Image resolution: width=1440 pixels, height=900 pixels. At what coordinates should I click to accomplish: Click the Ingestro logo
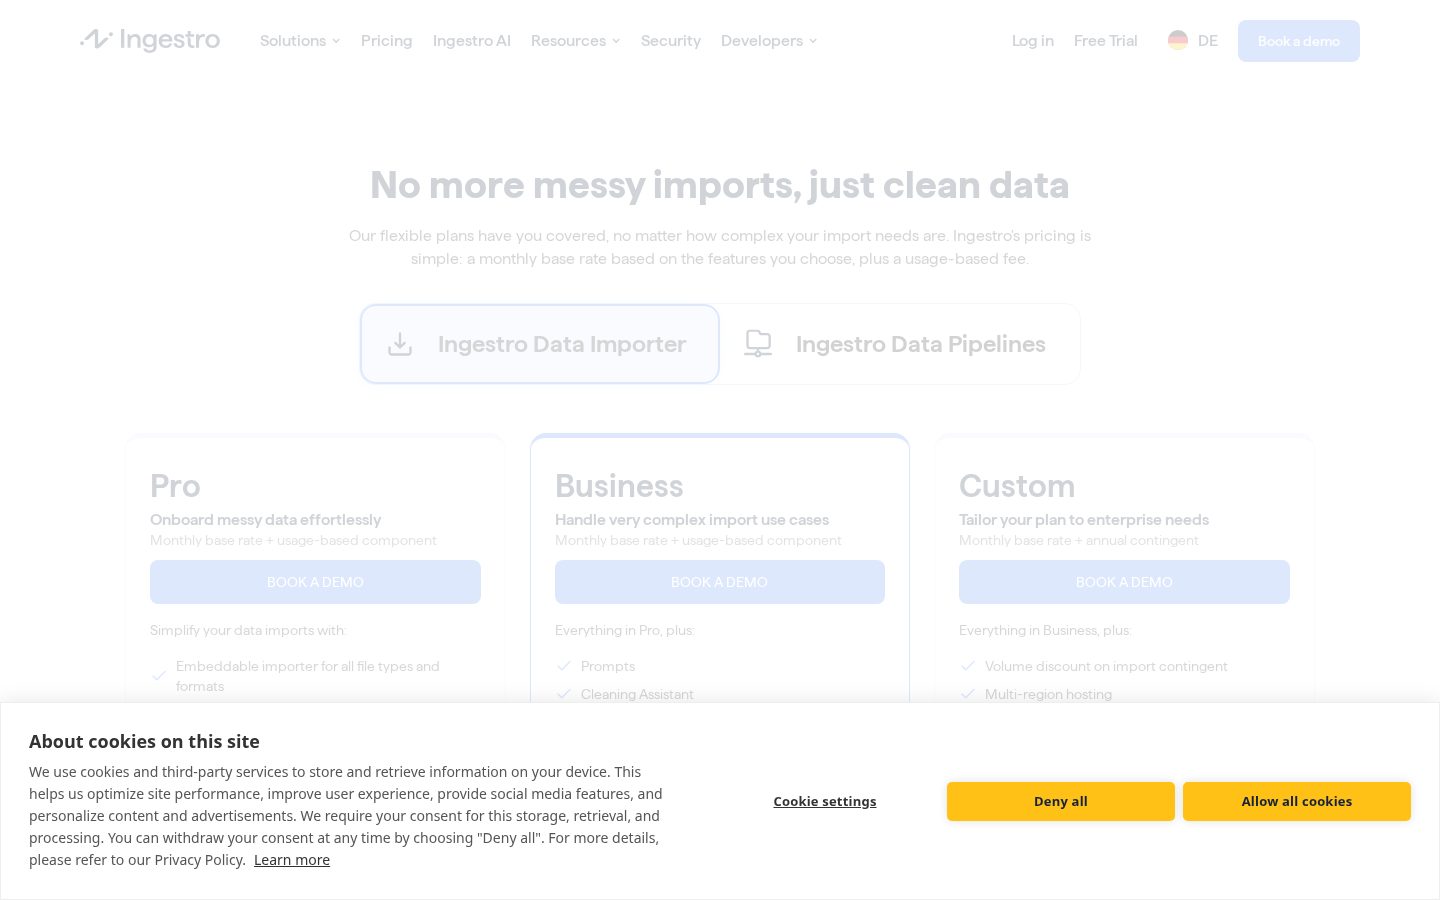(x=150, y=40)
